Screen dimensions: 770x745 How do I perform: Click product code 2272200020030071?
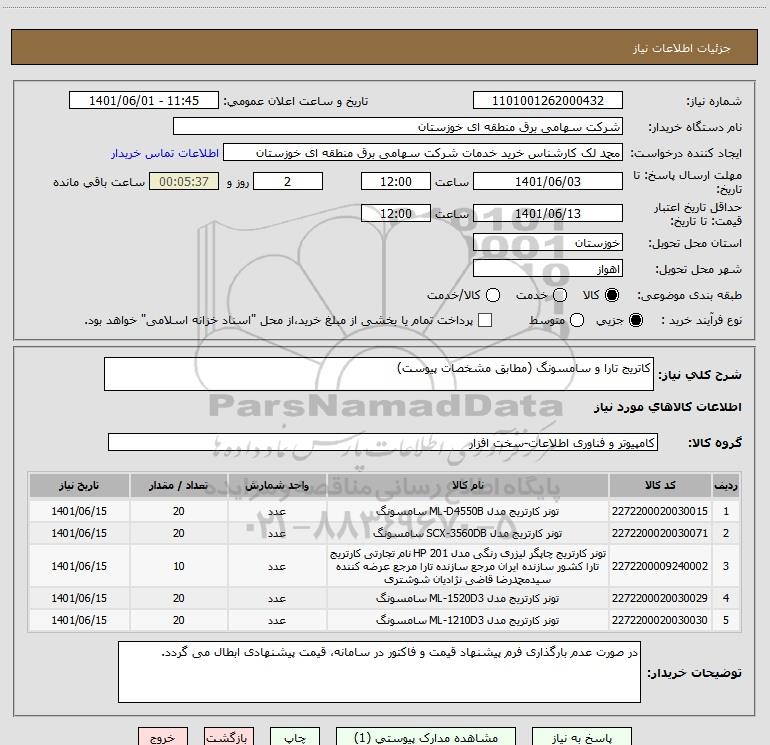[660, 533]
